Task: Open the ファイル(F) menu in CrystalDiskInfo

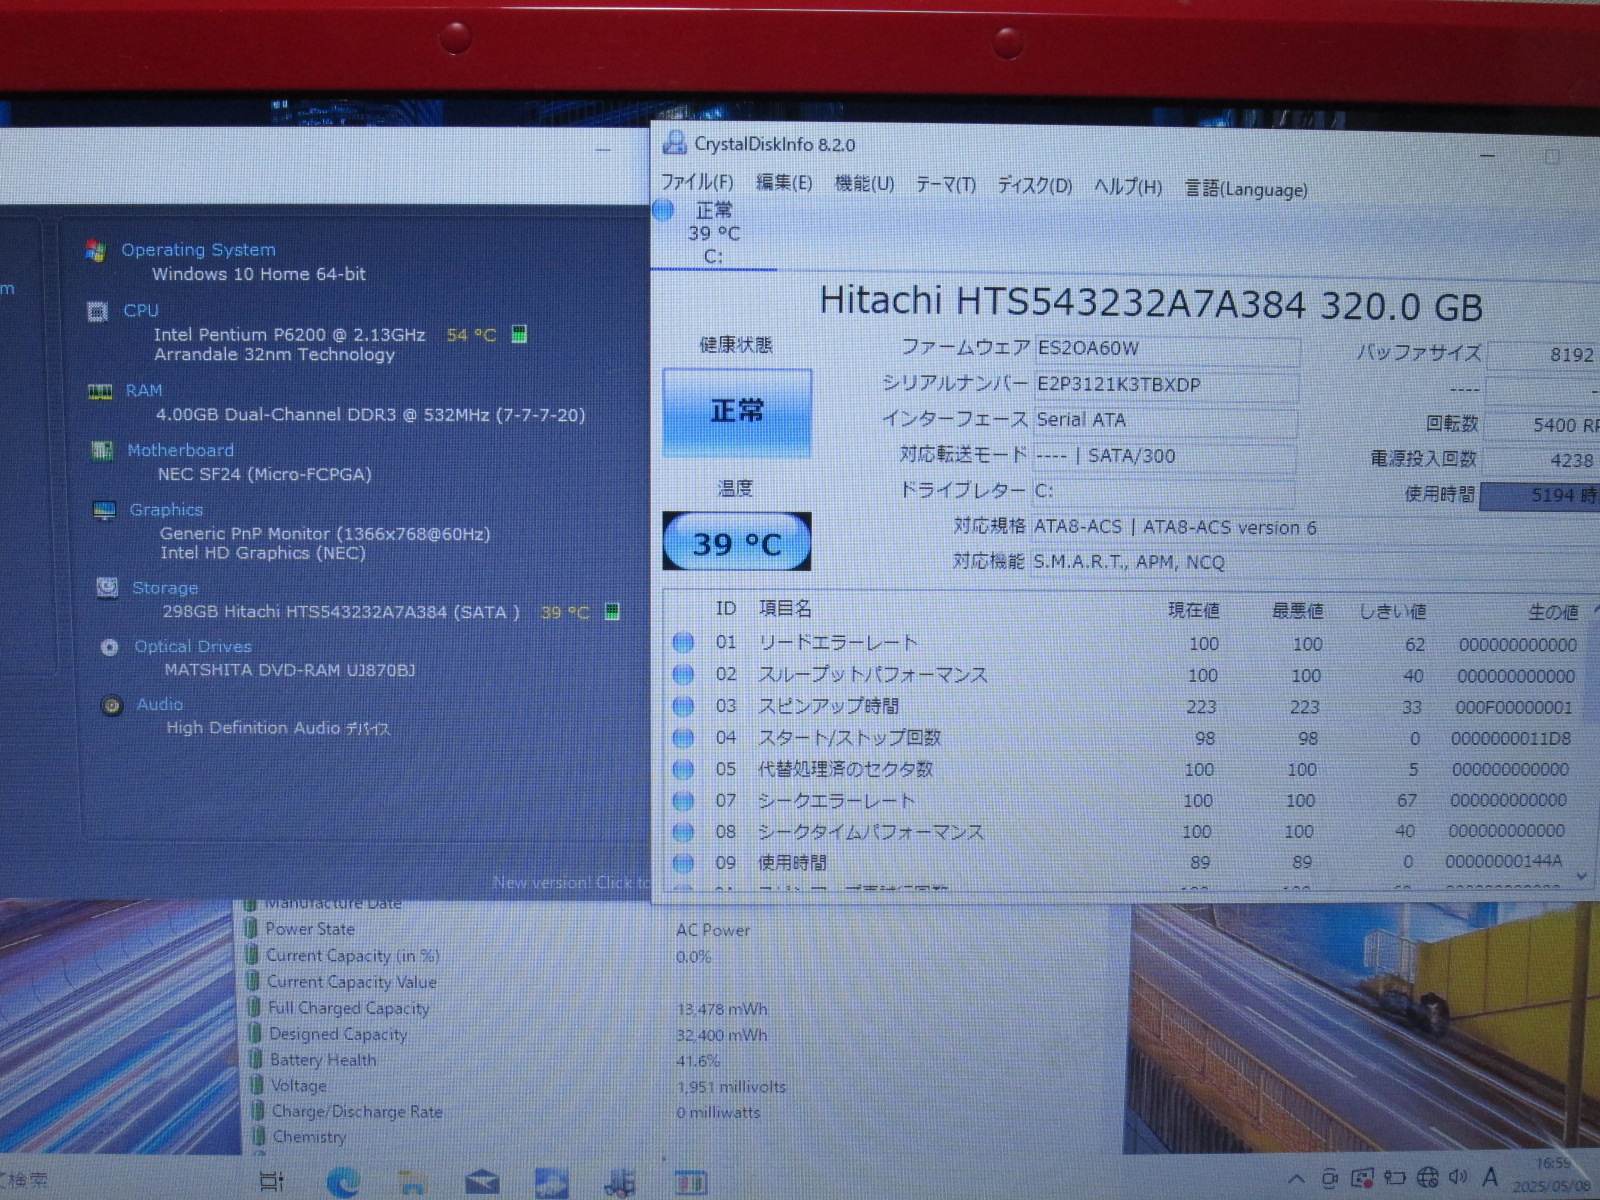Action: click(697, 182)
